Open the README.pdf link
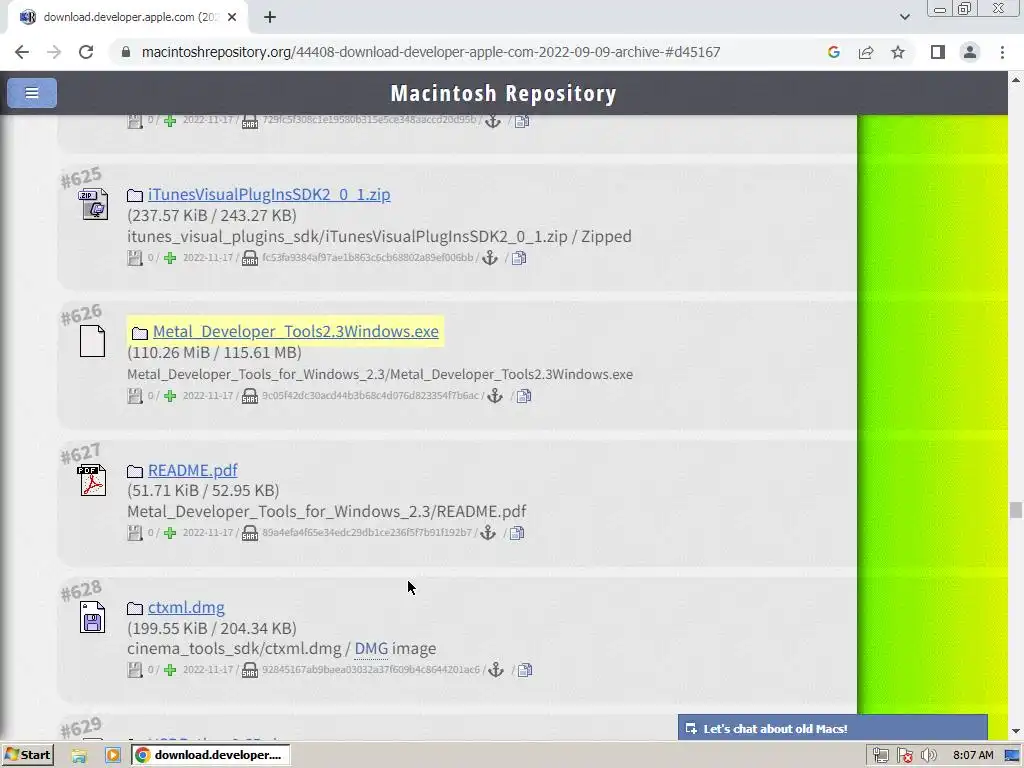 point(193,470)
